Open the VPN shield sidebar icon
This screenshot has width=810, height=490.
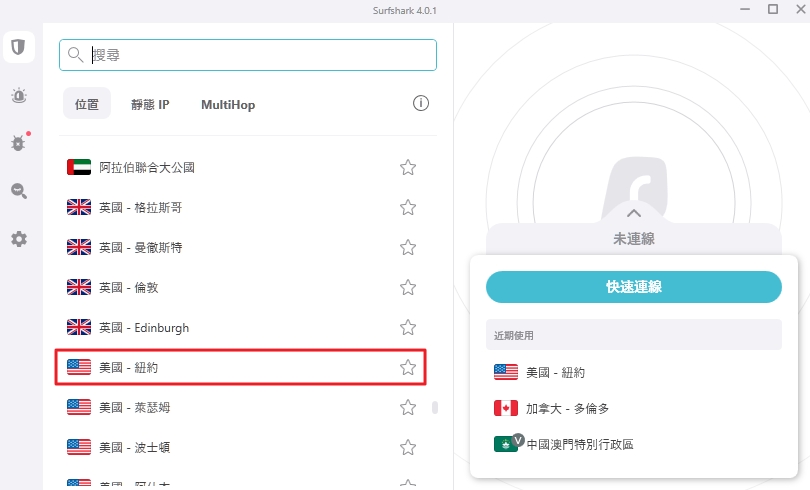pyautogui.click(x=19, y=47)
